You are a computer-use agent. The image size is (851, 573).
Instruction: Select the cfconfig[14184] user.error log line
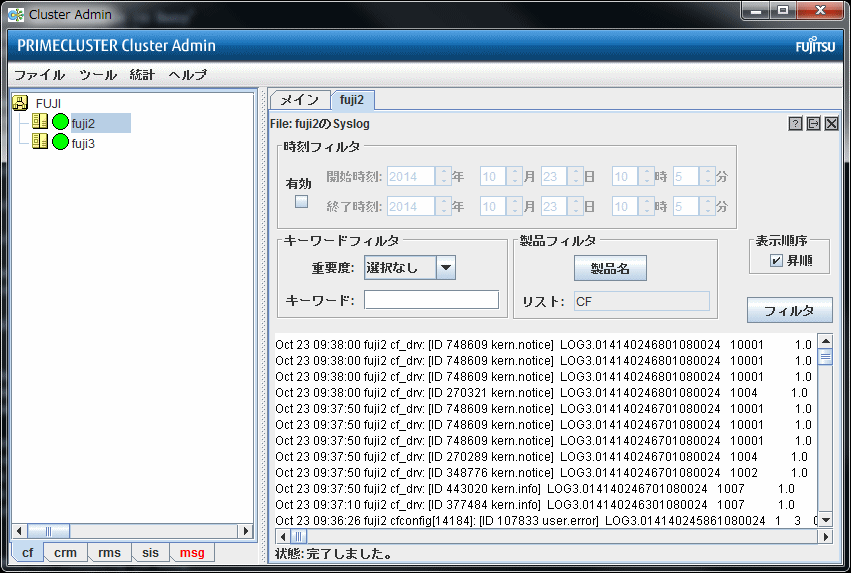click(545, 520)
